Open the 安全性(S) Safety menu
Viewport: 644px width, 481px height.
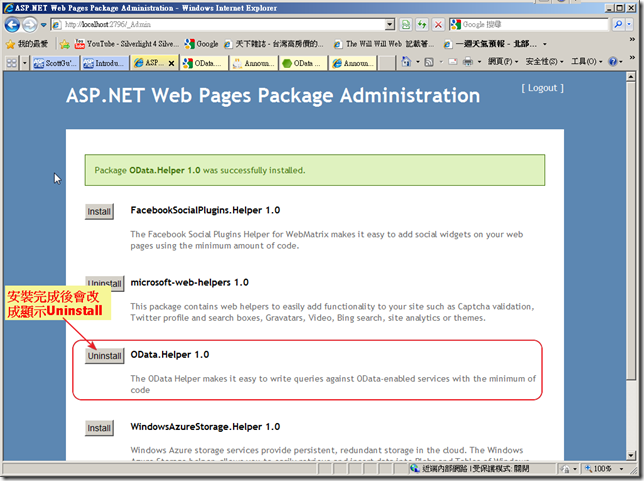click(544, 62)
